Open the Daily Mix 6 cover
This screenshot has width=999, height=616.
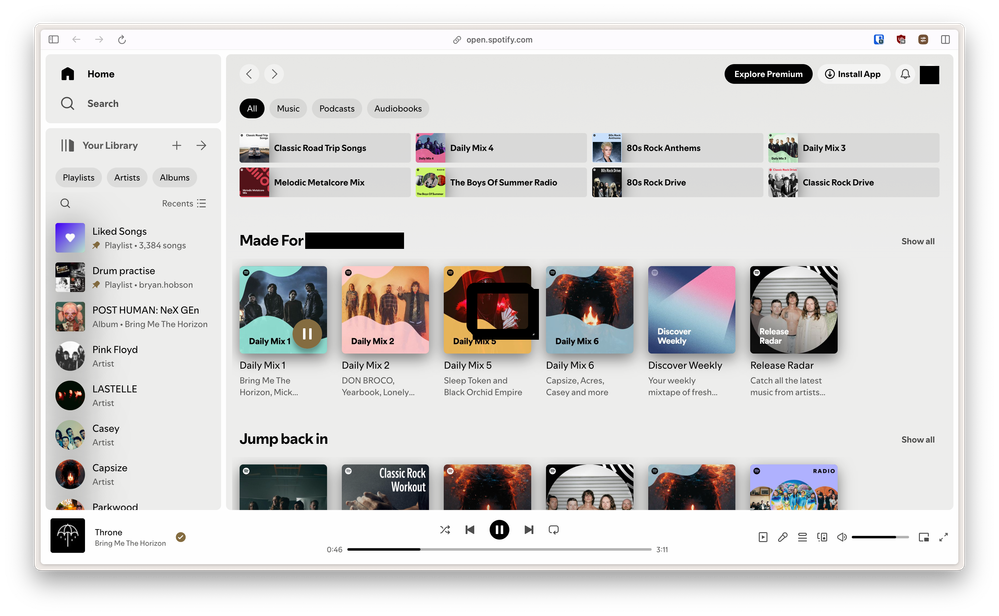(x=589, y=310)
